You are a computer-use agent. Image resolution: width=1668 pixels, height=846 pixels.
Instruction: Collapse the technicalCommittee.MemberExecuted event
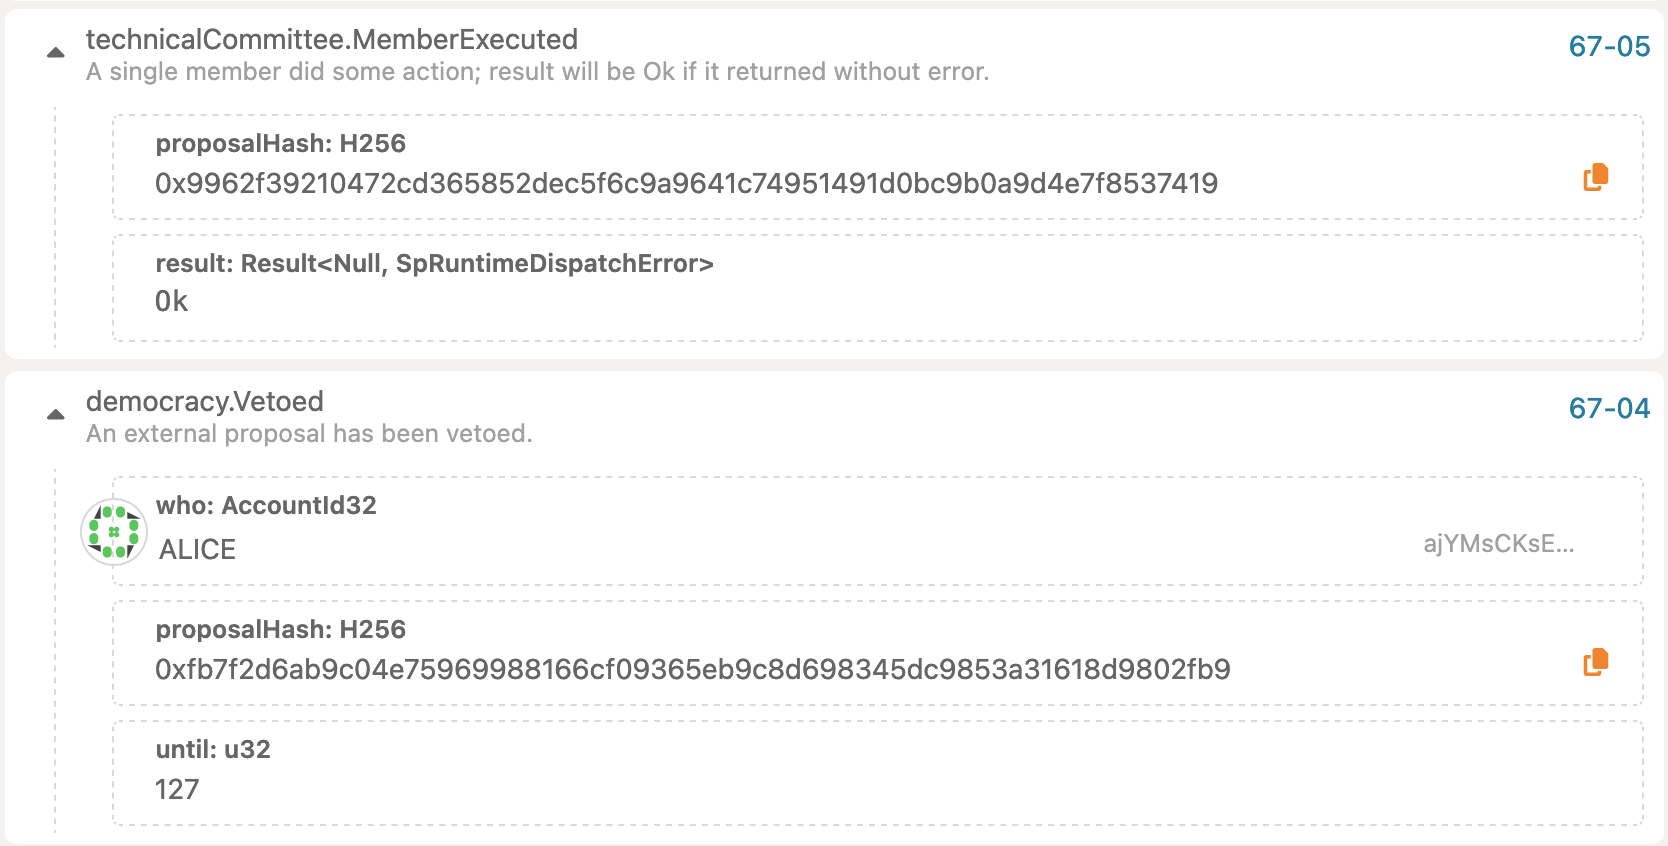tap(56, 53)
